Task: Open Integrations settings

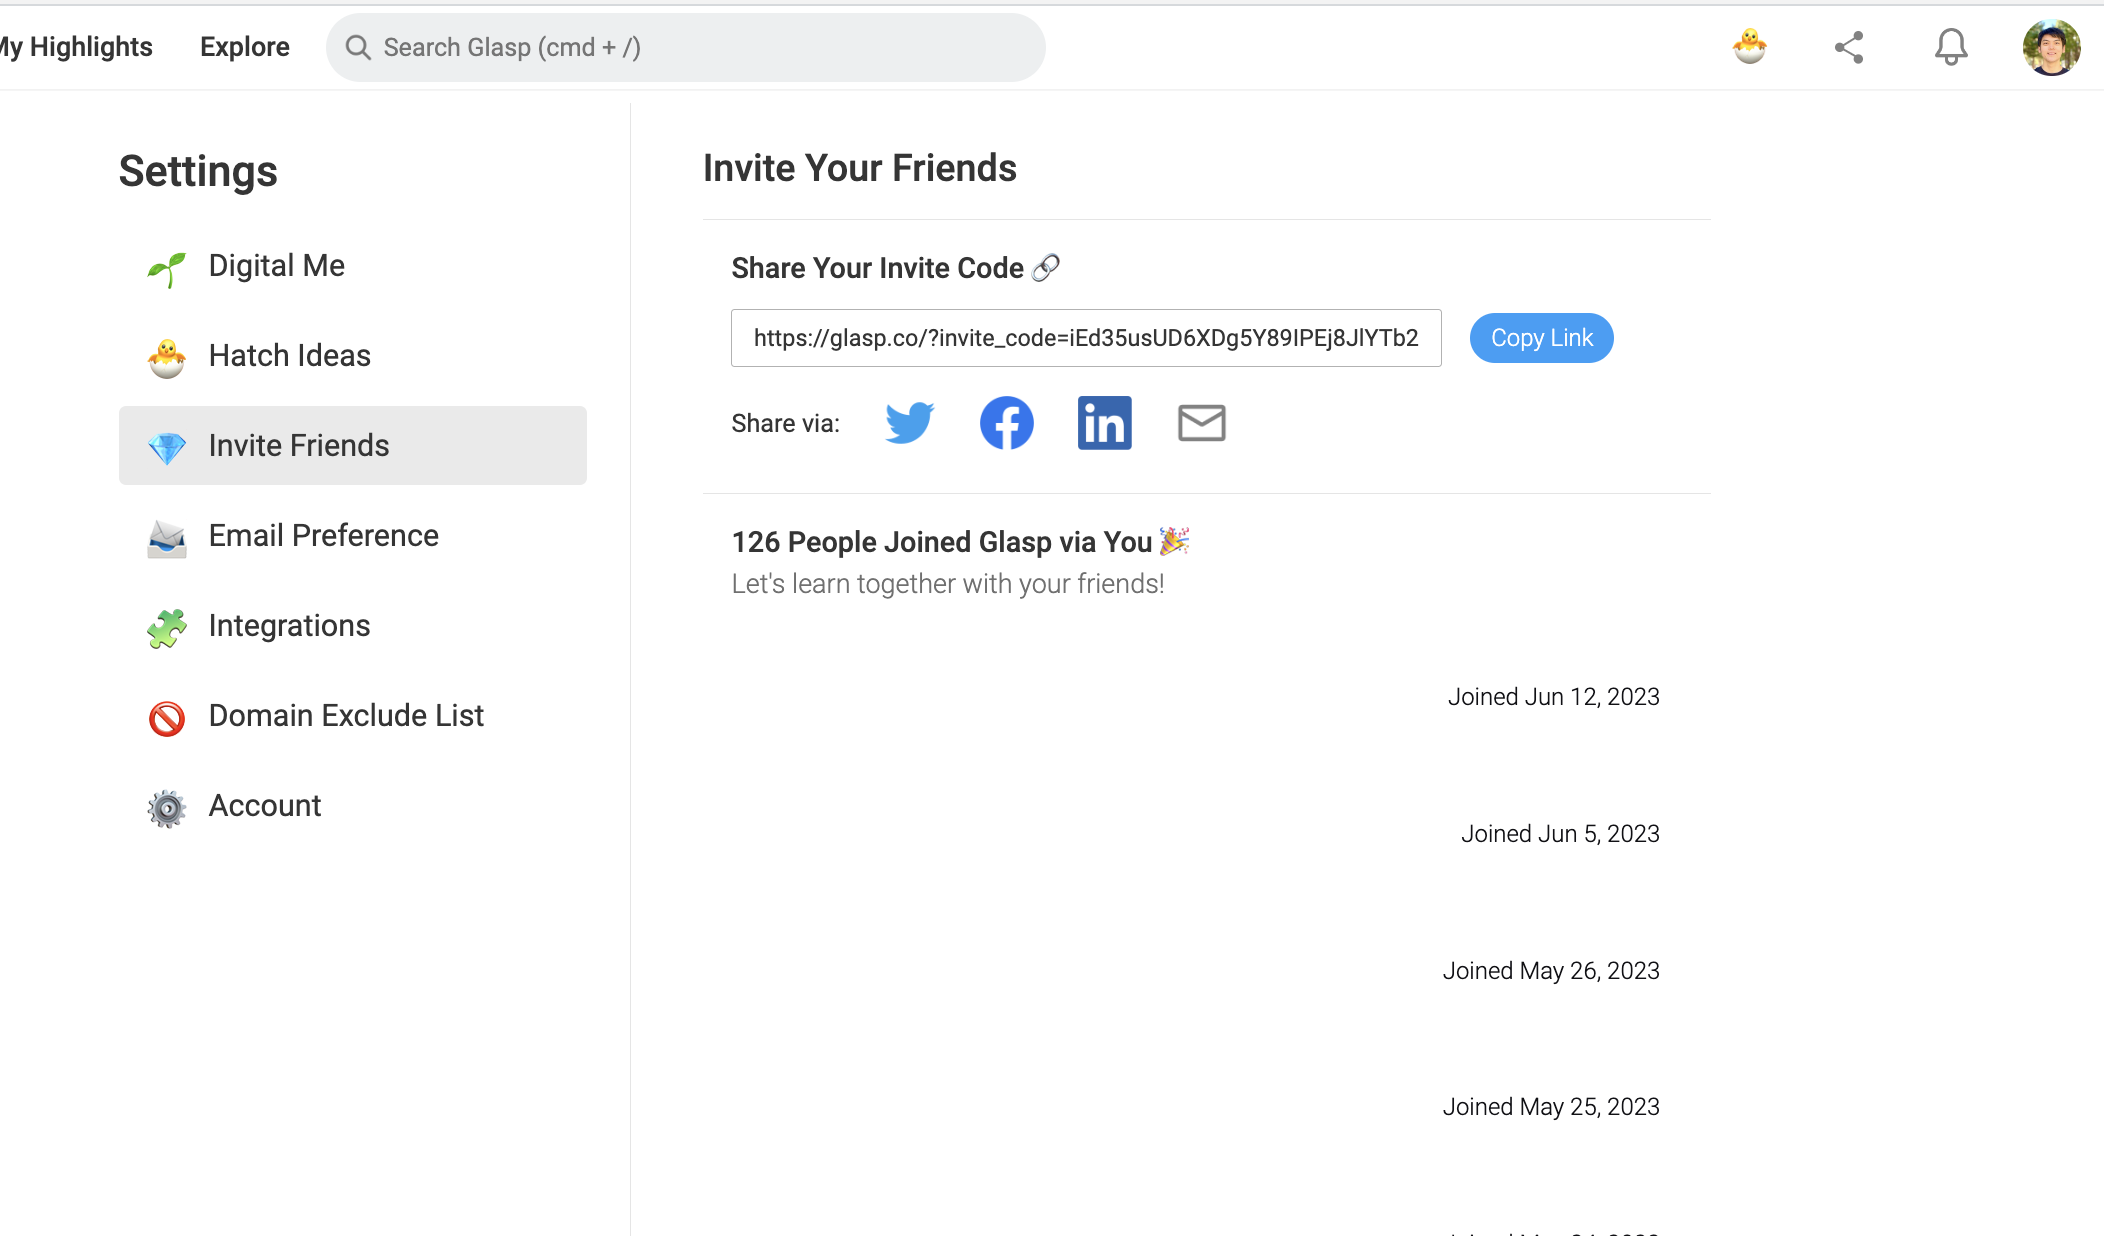Action: [x=353, y=626]
